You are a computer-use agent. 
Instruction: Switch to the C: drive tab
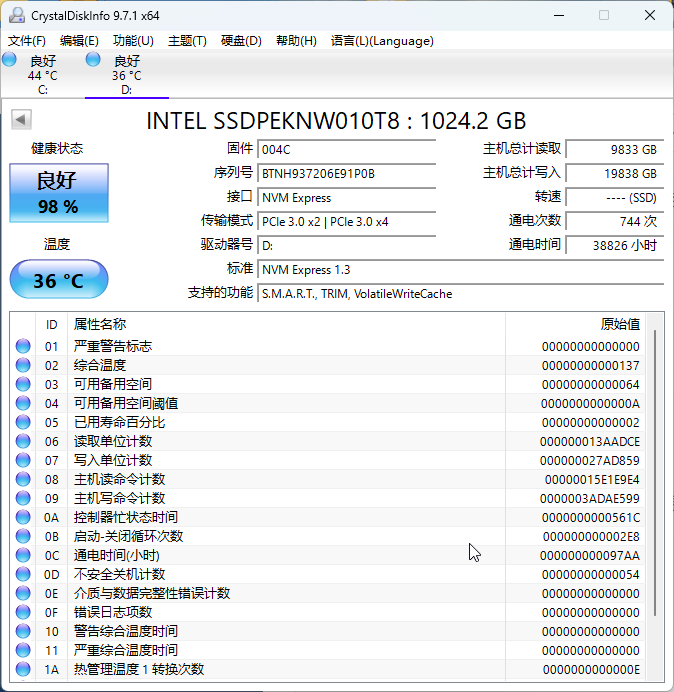42,74
